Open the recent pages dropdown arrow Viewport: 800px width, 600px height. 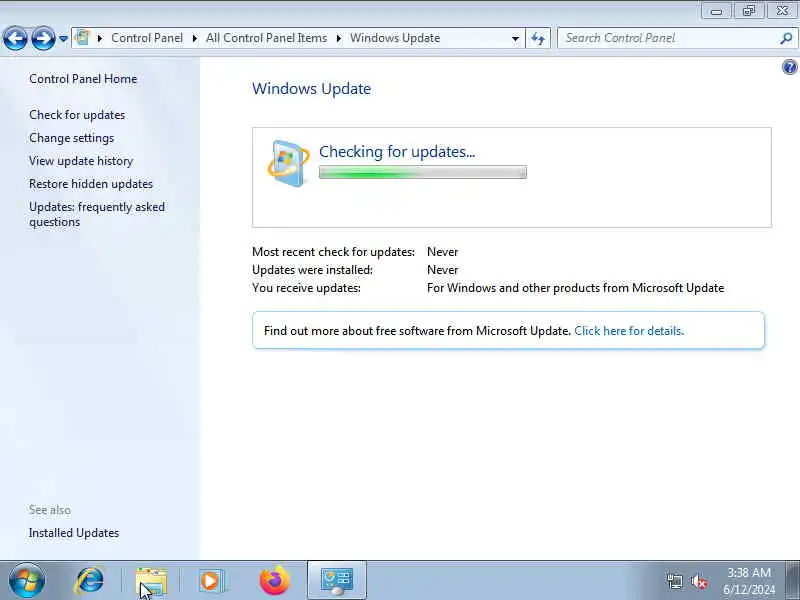point(63,38)
